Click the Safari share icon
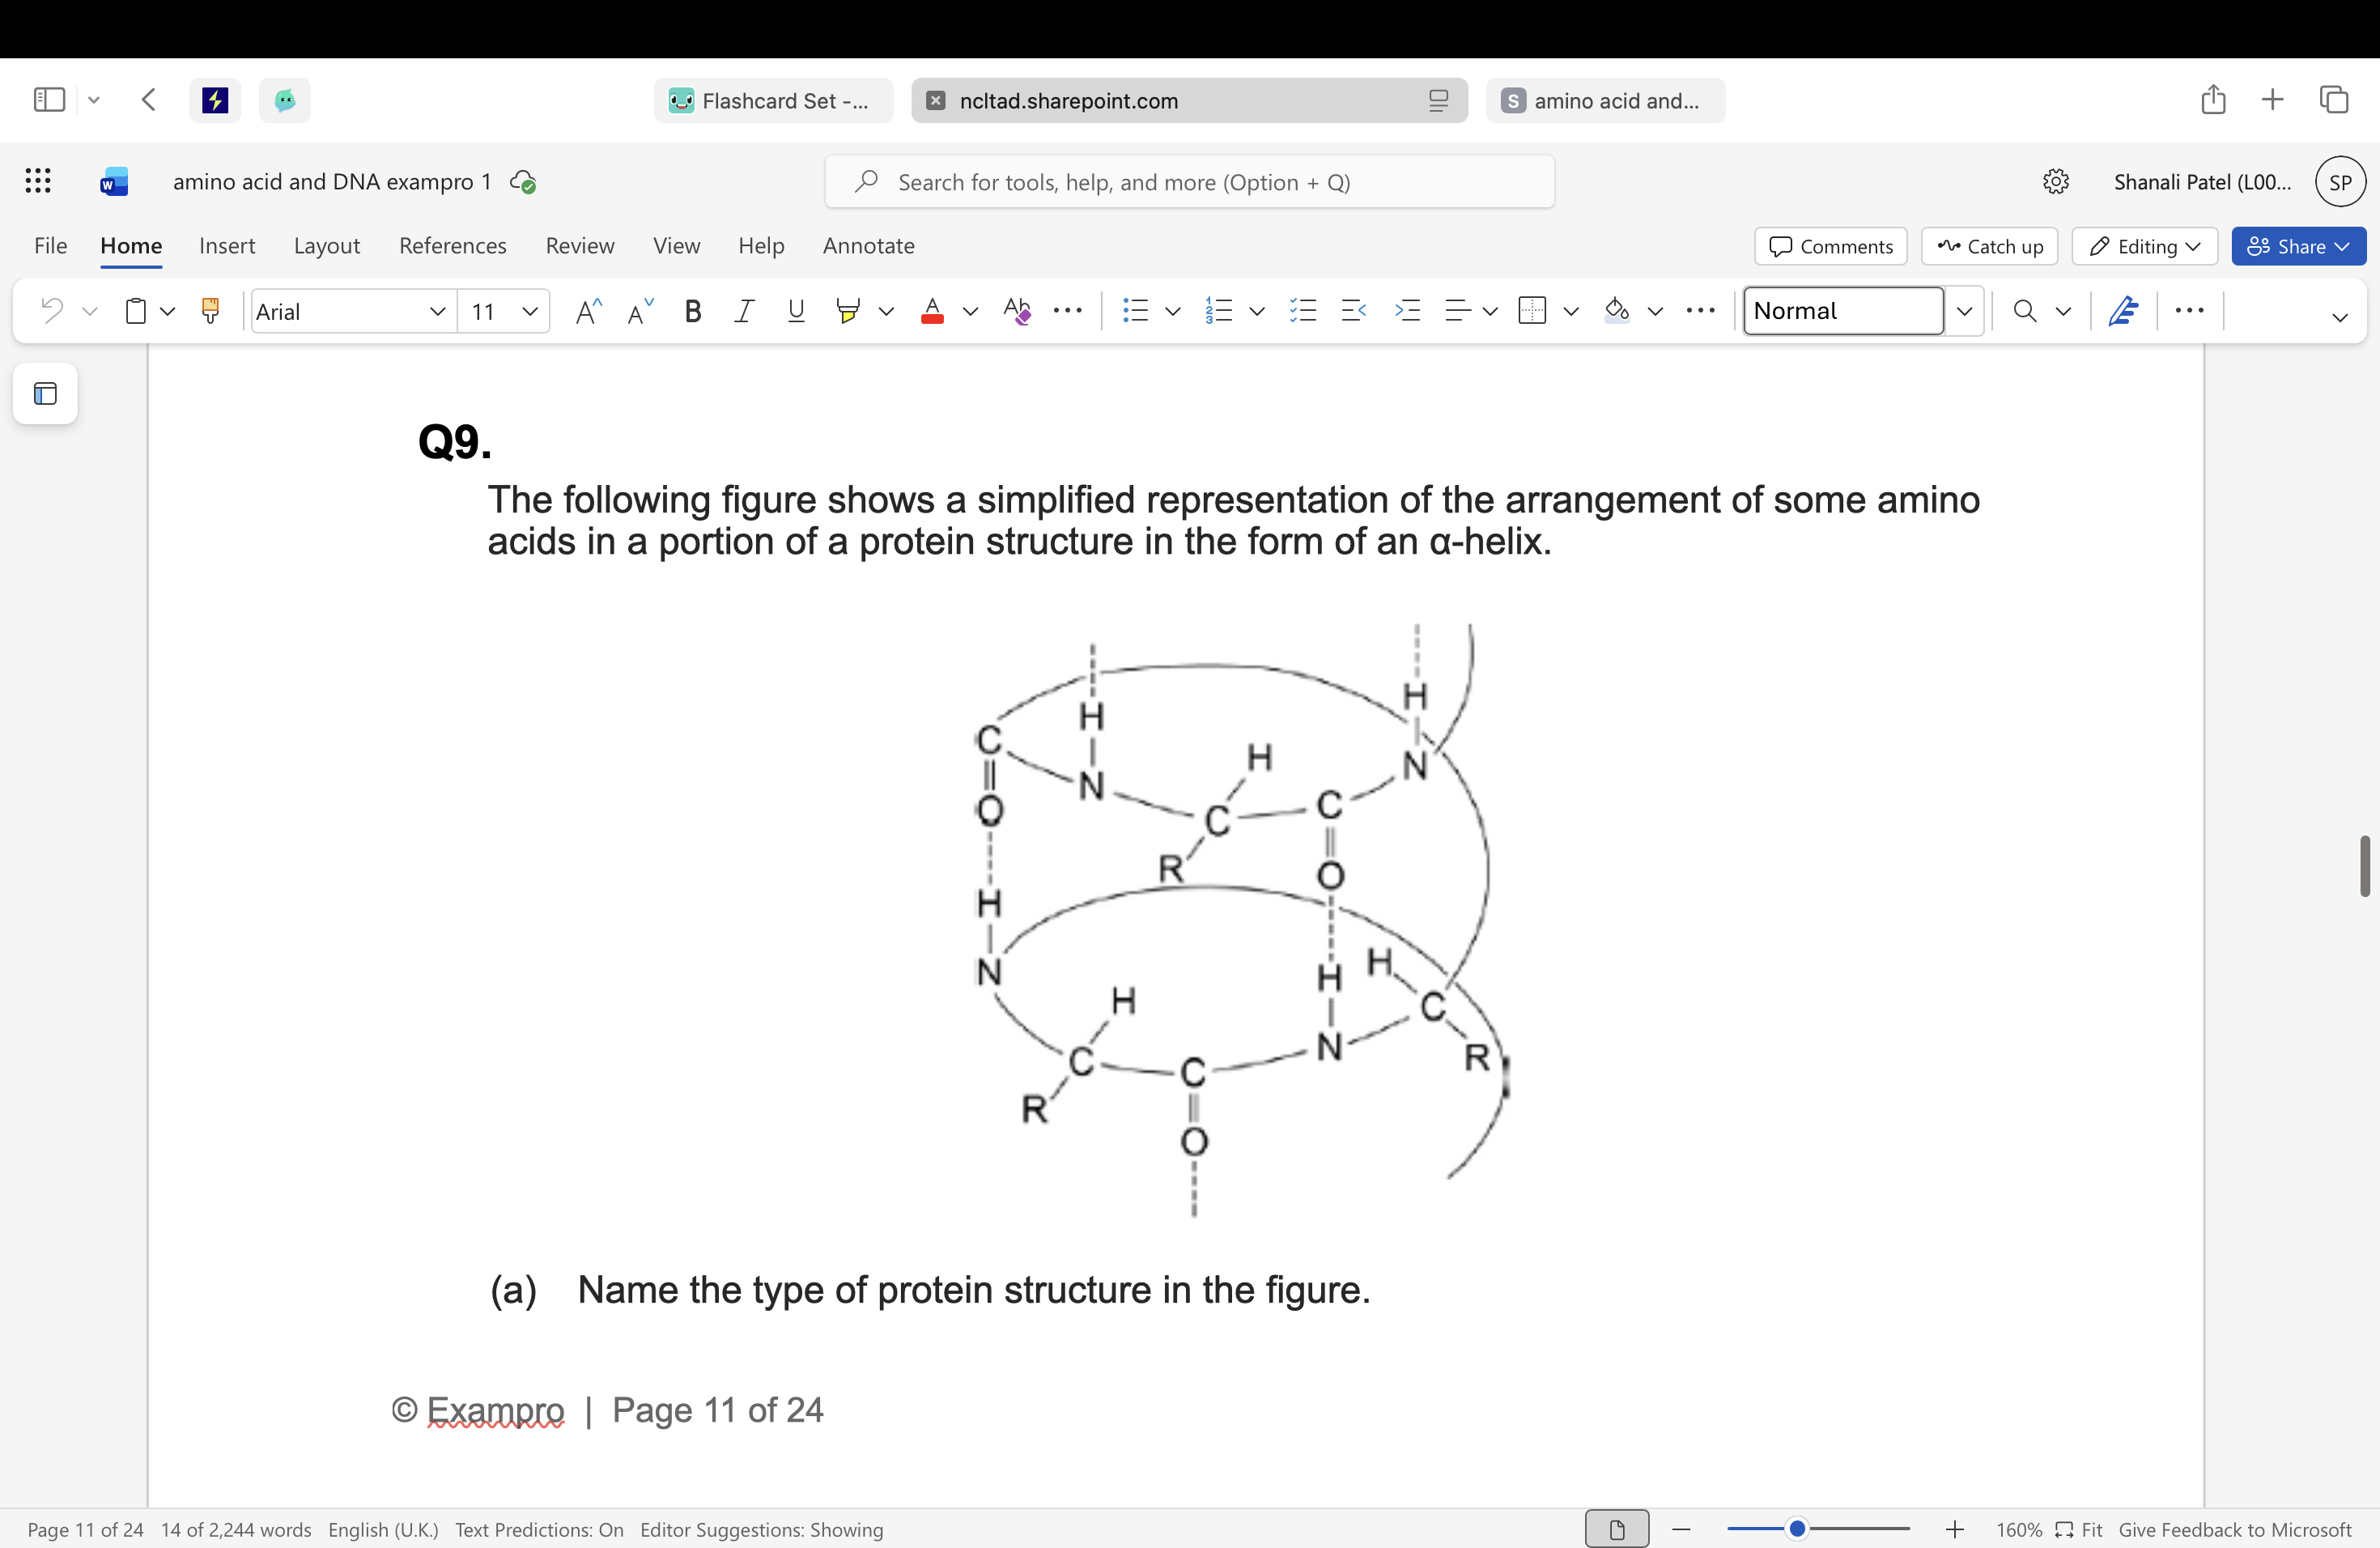The image size is (2380, 1548). (x=2213, y=100)
